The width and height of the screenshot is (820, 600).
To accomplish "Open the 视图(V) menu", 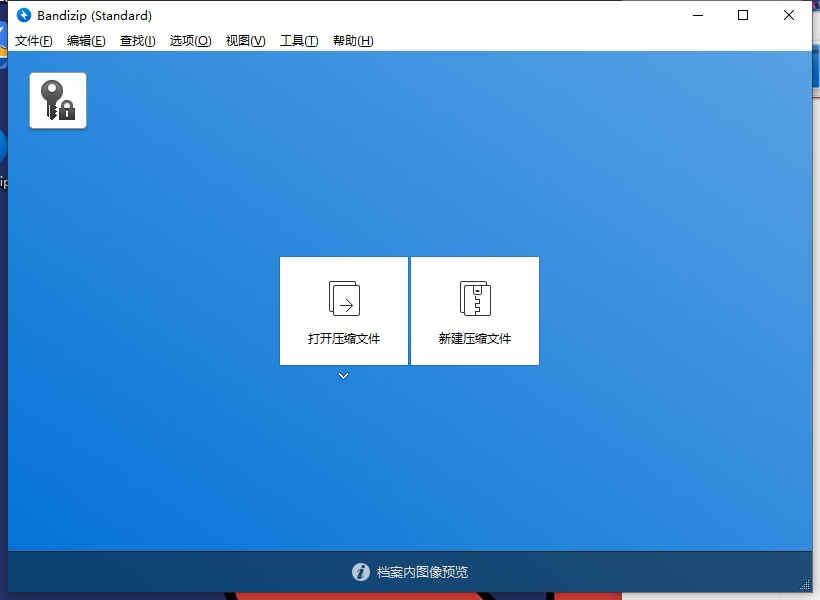I will [x=245, y=41].
